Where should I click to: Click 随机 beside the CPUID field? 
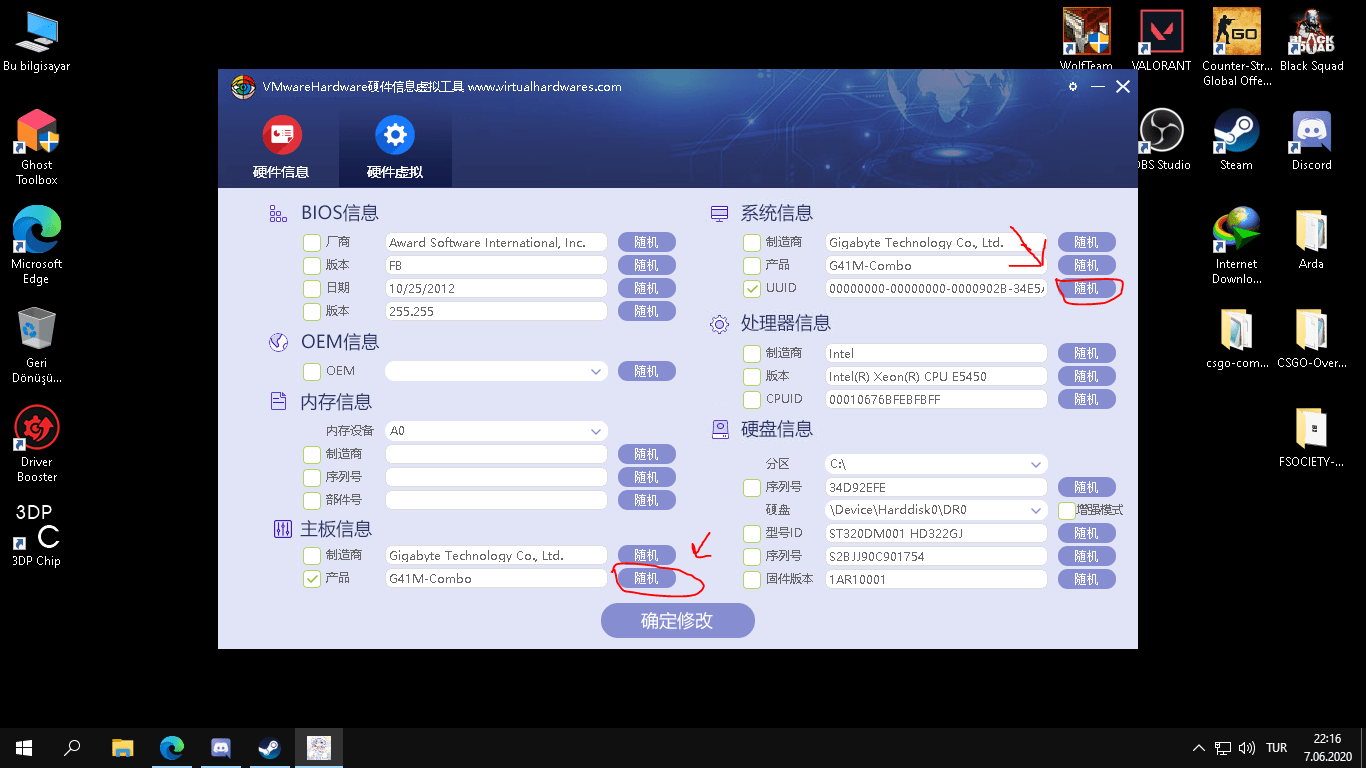[x=1086, y=399]
